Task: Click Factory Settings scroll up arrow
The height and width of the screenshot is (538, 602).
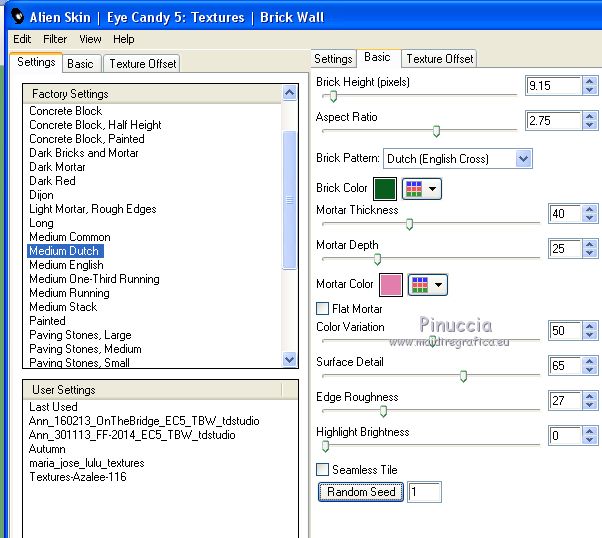Action: click(289, 93)
